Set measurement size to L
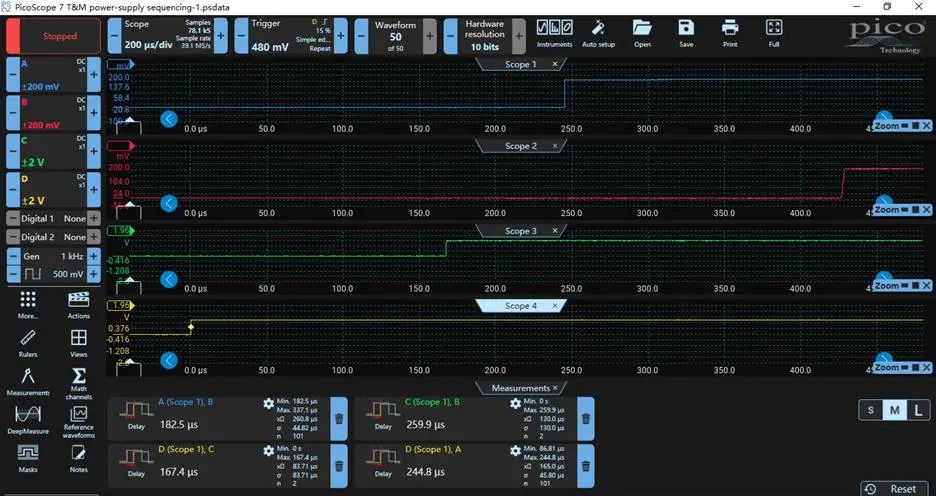 [918, 410]
